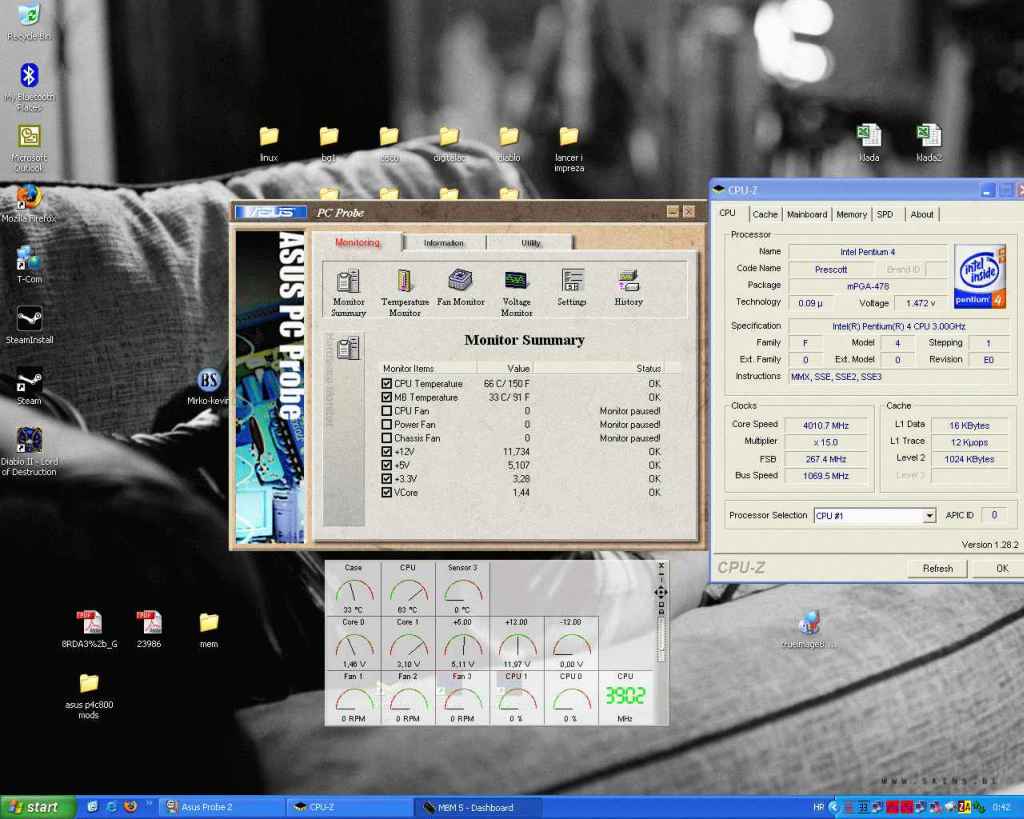This screenshot has height=819, width=1024.
Task: Click the Start button on taskbar
Action: click(35, 807)
